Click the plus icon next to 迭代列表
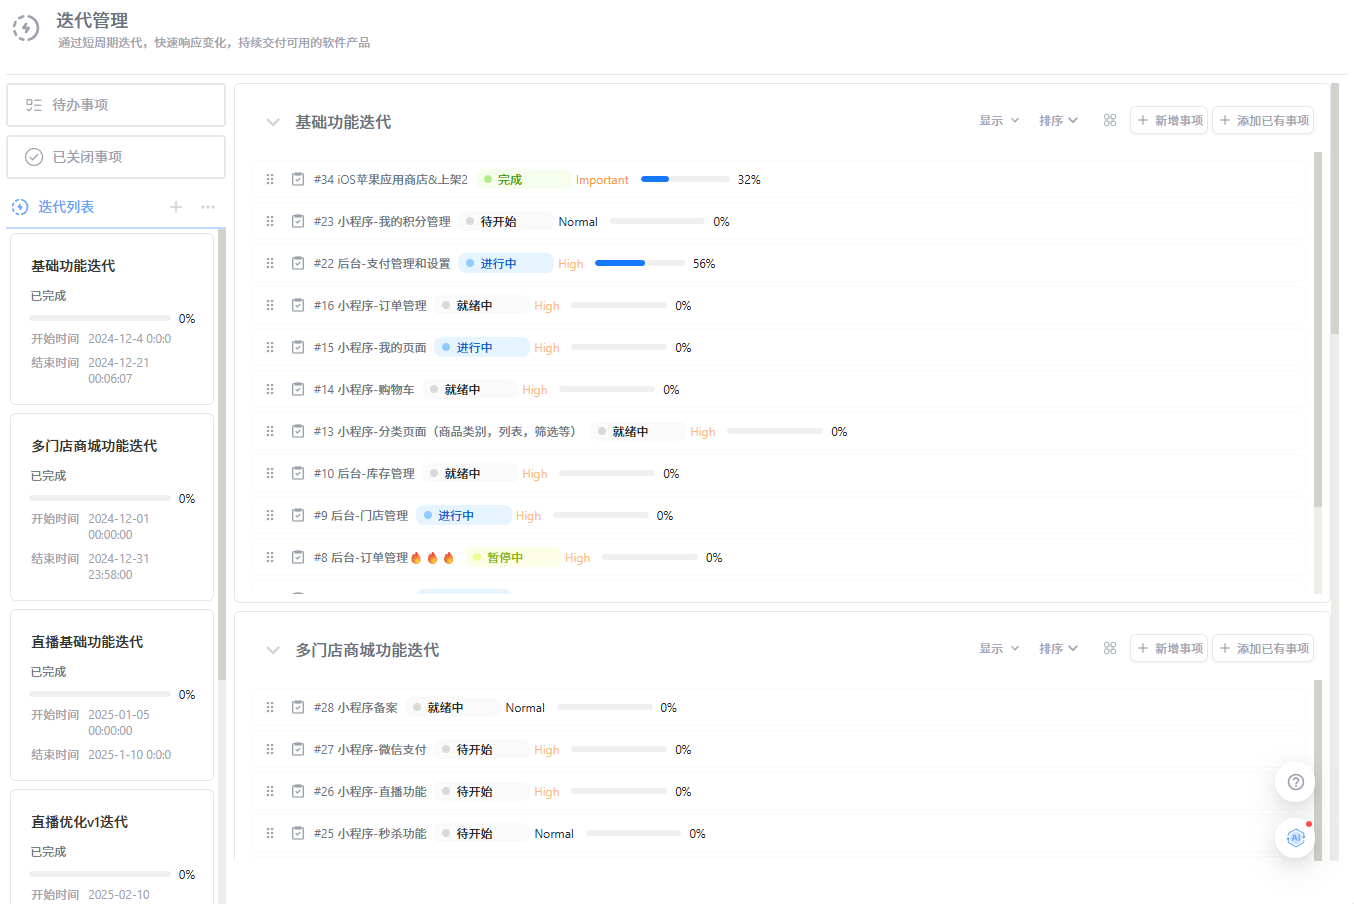The image size is (1354, 904). 176,206
